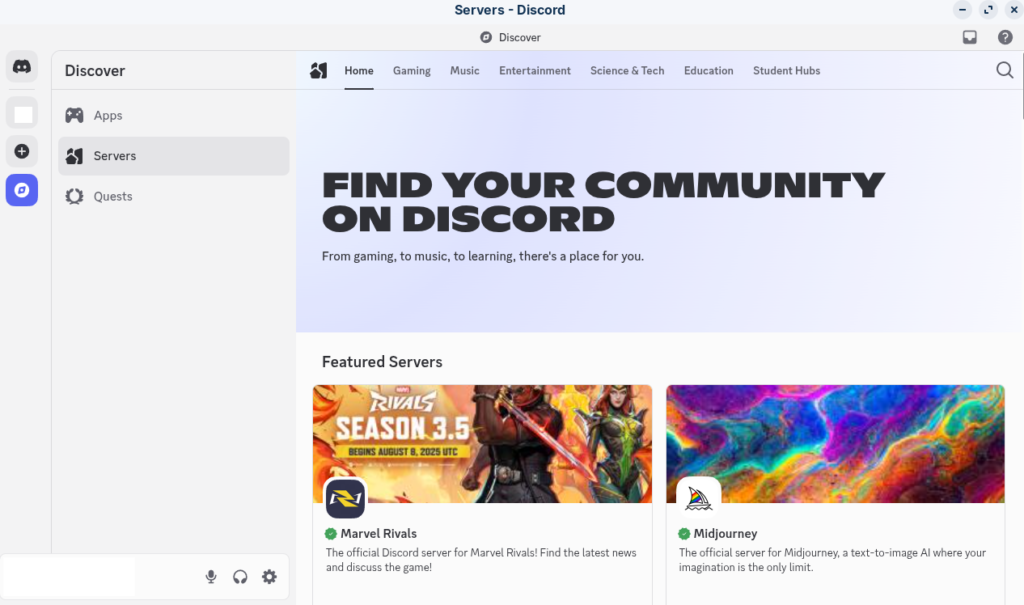Click the Quests icon in Discover list
Screen dimensions: 1024x605
[74, 197]
